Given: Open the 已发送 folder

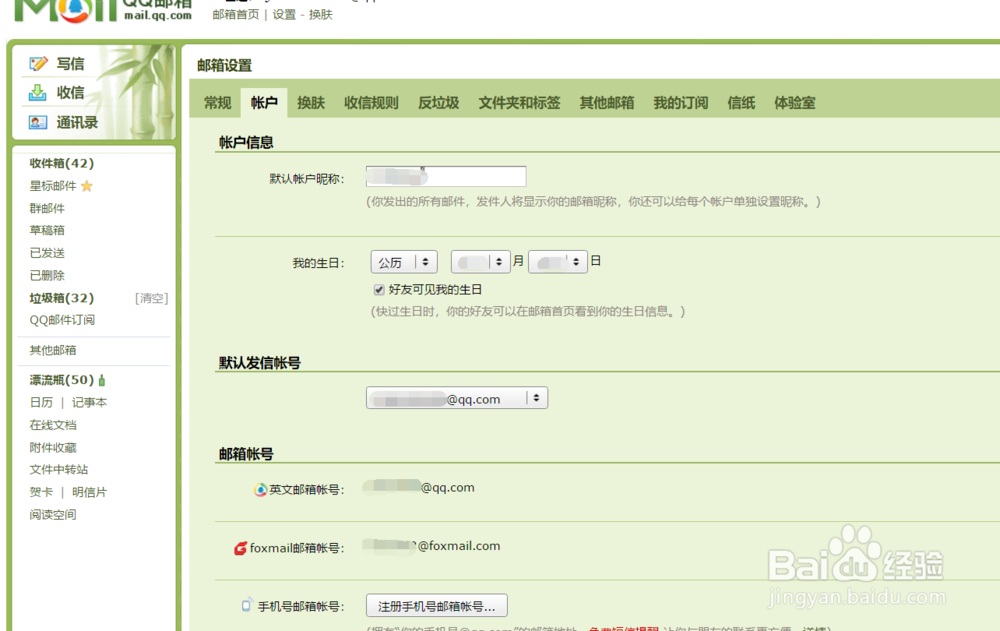Looking at the screenshot, I should point(47,253).
